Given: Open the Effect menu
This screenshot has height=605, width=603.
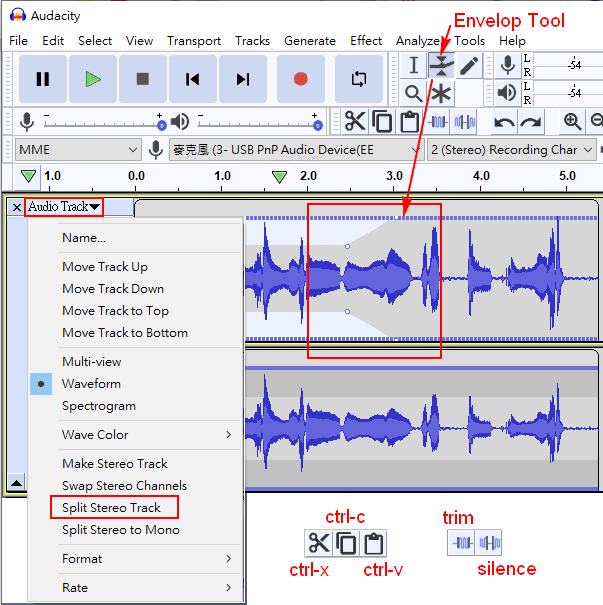Looking at the screenshot, I should click(x=366, y=41).
